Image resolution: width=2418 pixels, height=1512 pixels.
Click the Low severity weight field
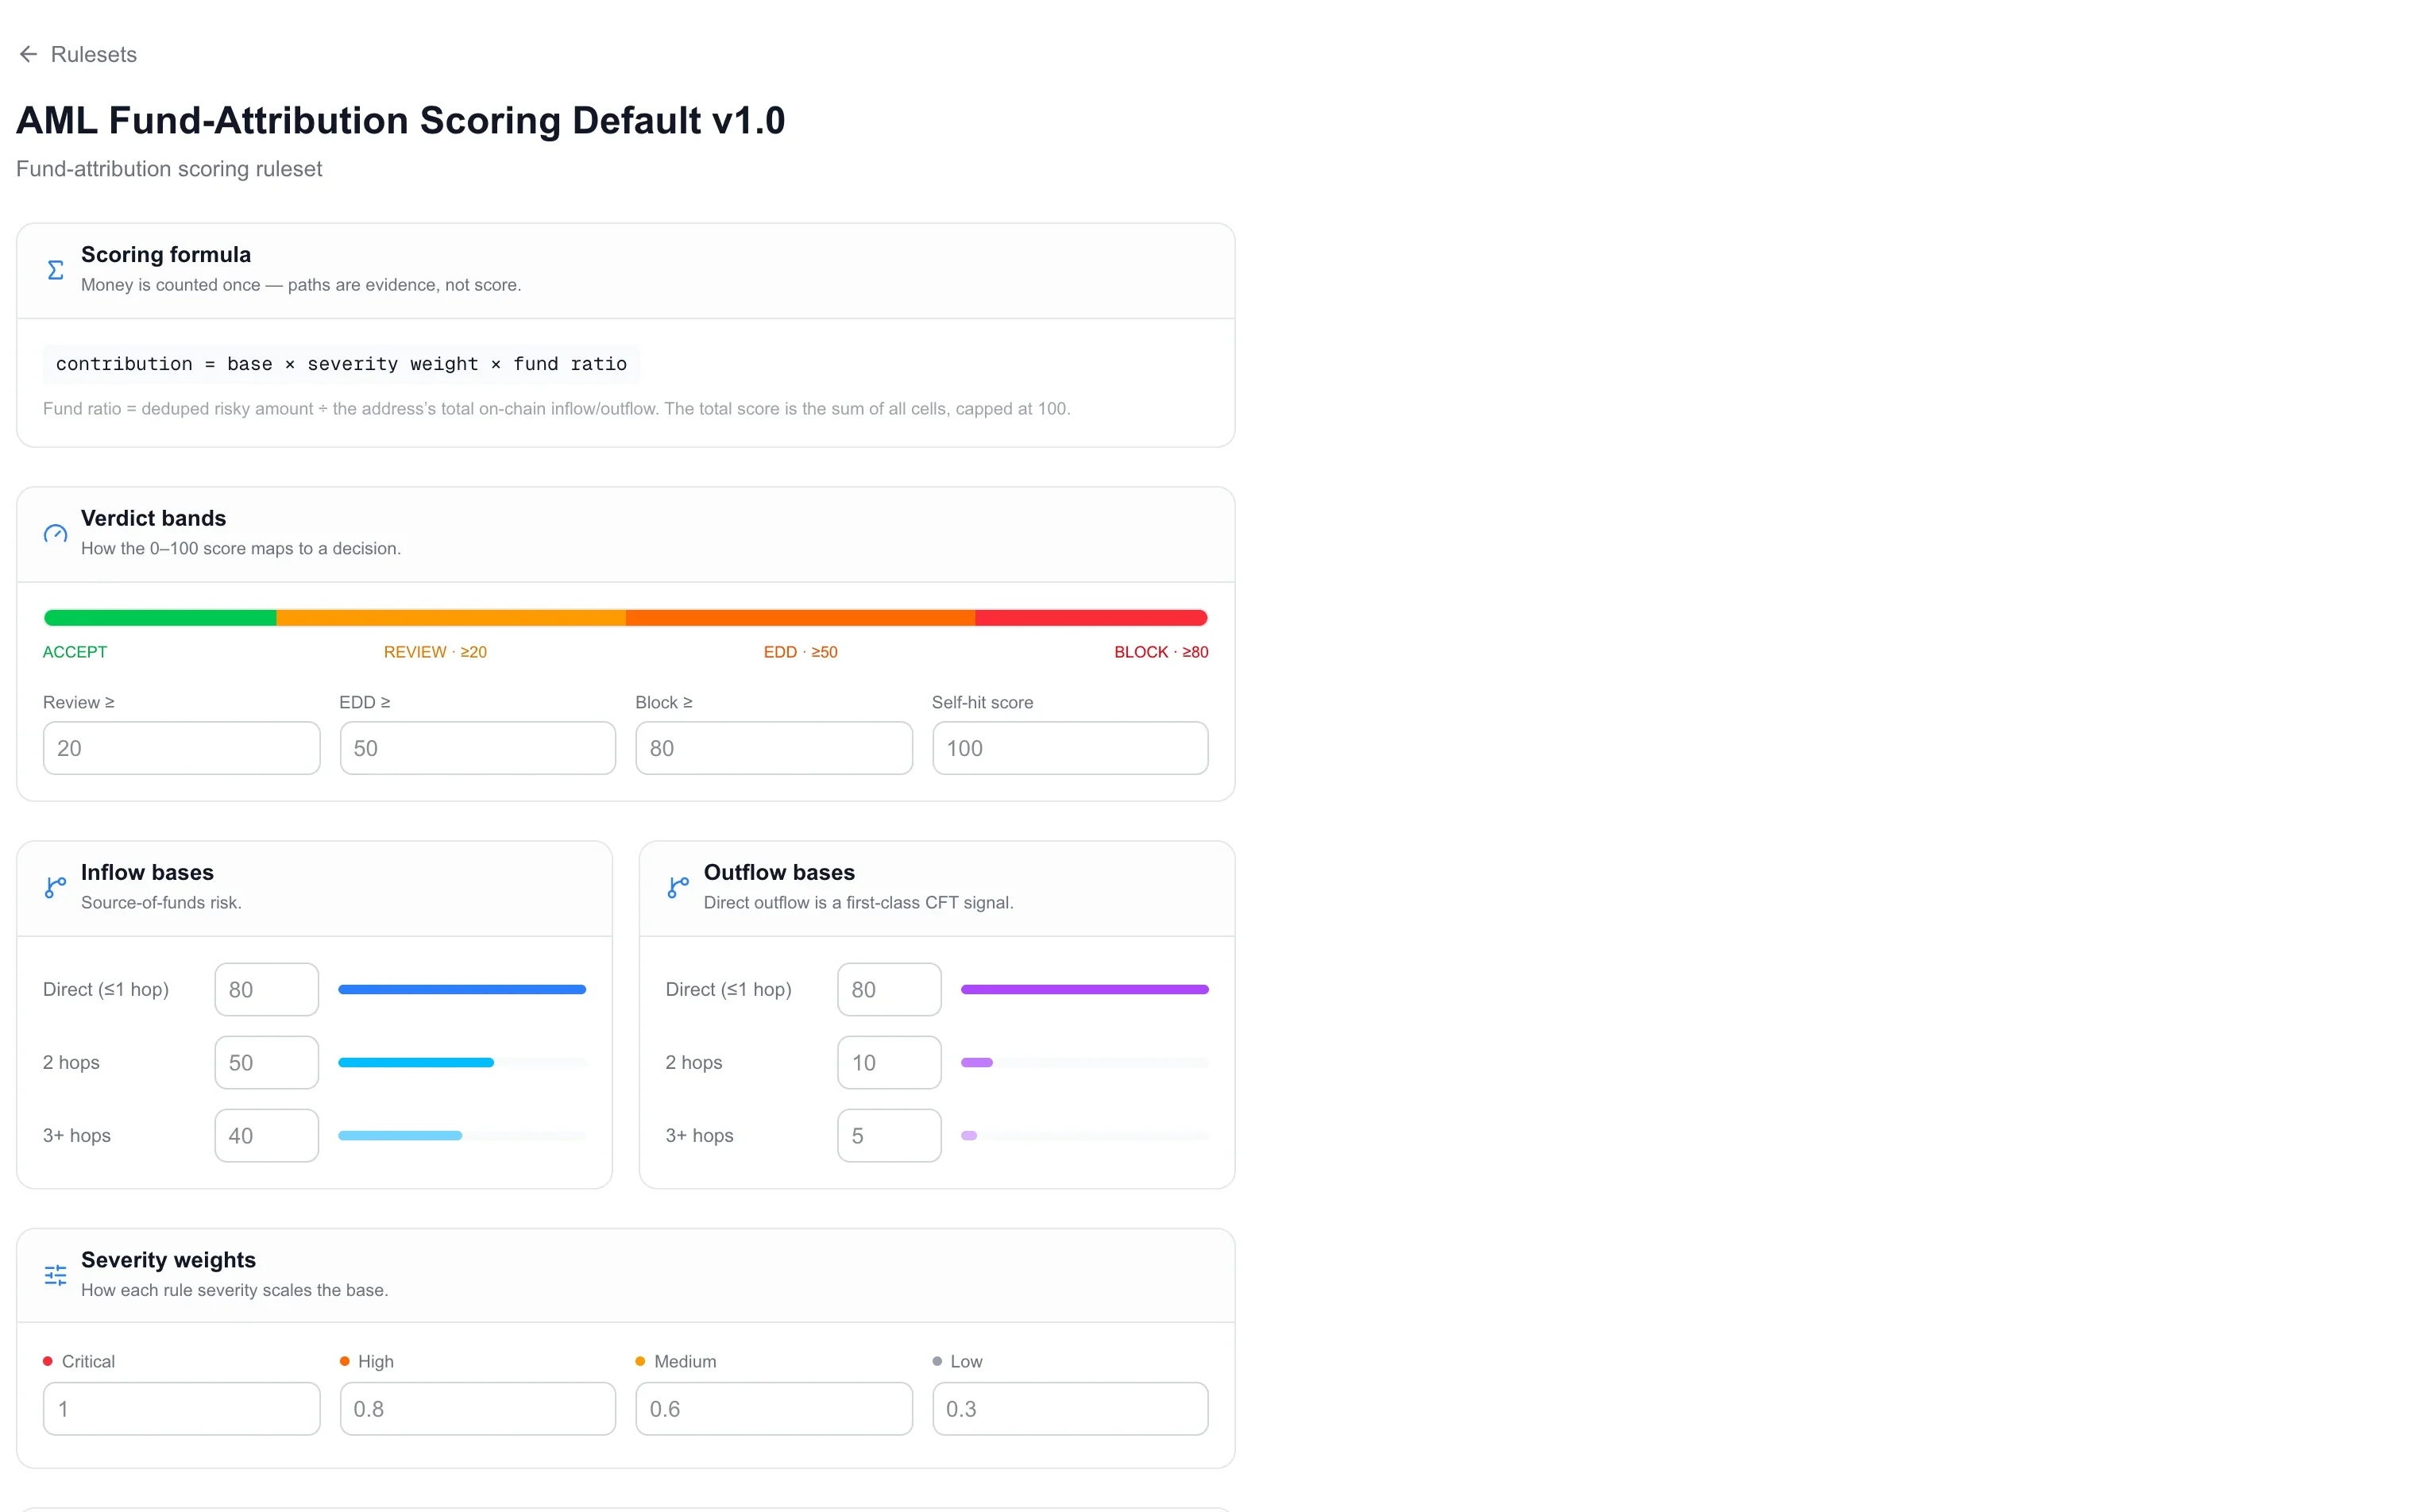tap(1070, 1409)
